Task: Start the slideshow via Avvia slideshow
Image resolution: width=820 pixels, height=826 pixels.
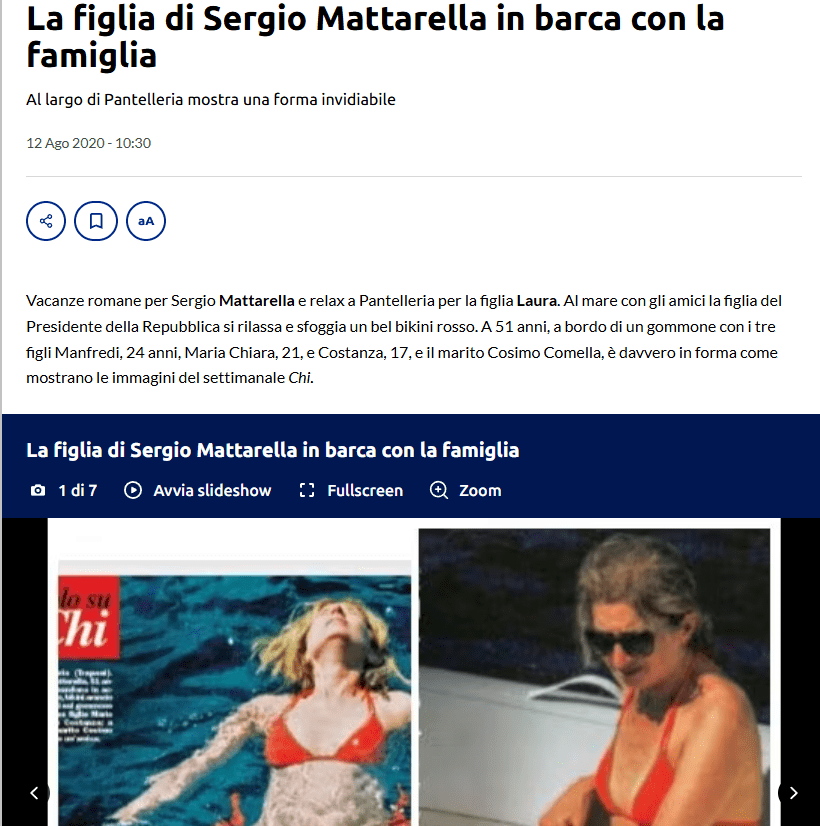Action: [212, 490]
